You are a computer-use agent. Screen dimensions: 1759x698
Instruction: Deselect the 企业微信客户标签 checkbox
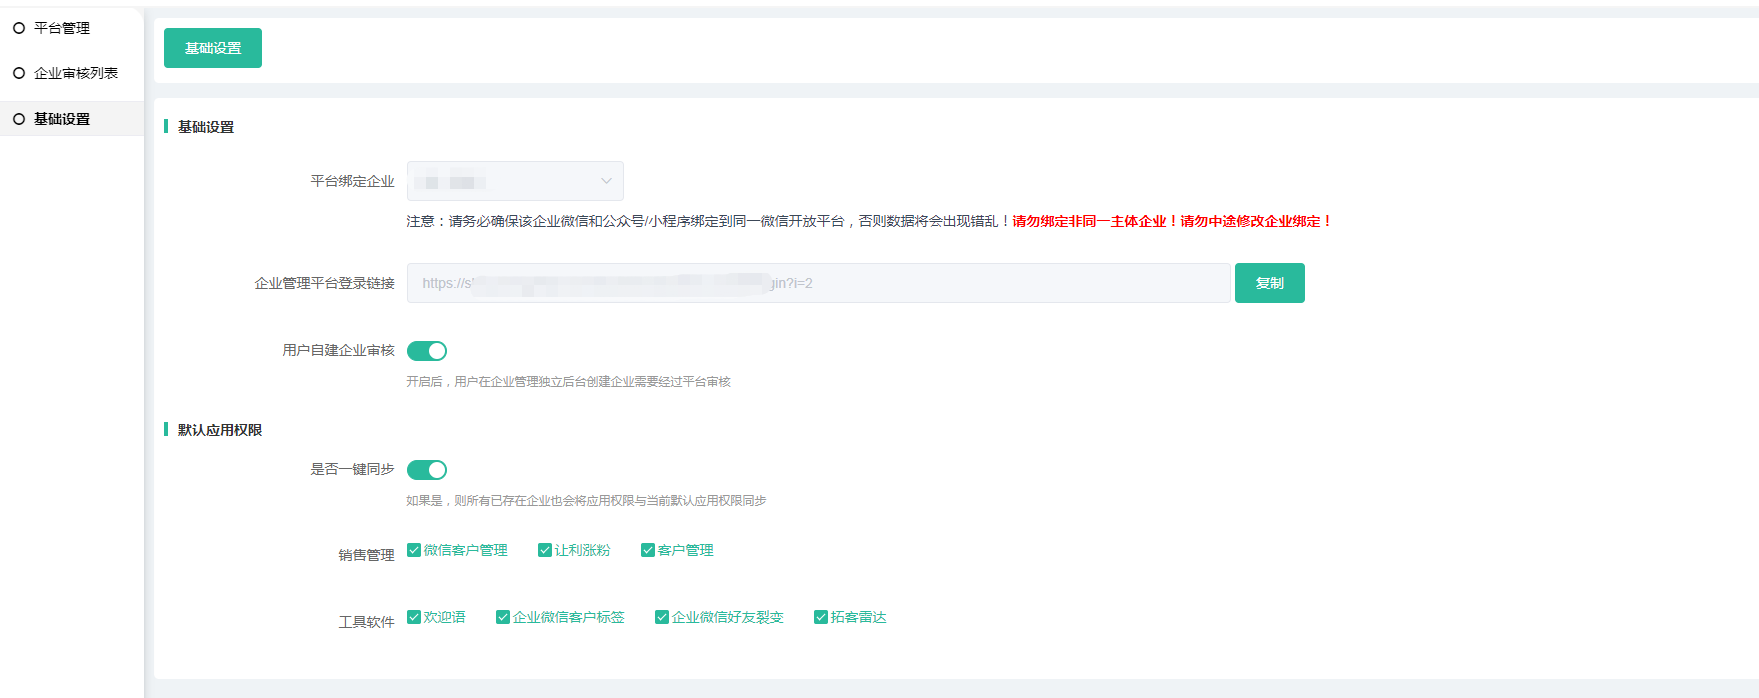point(503,617)
